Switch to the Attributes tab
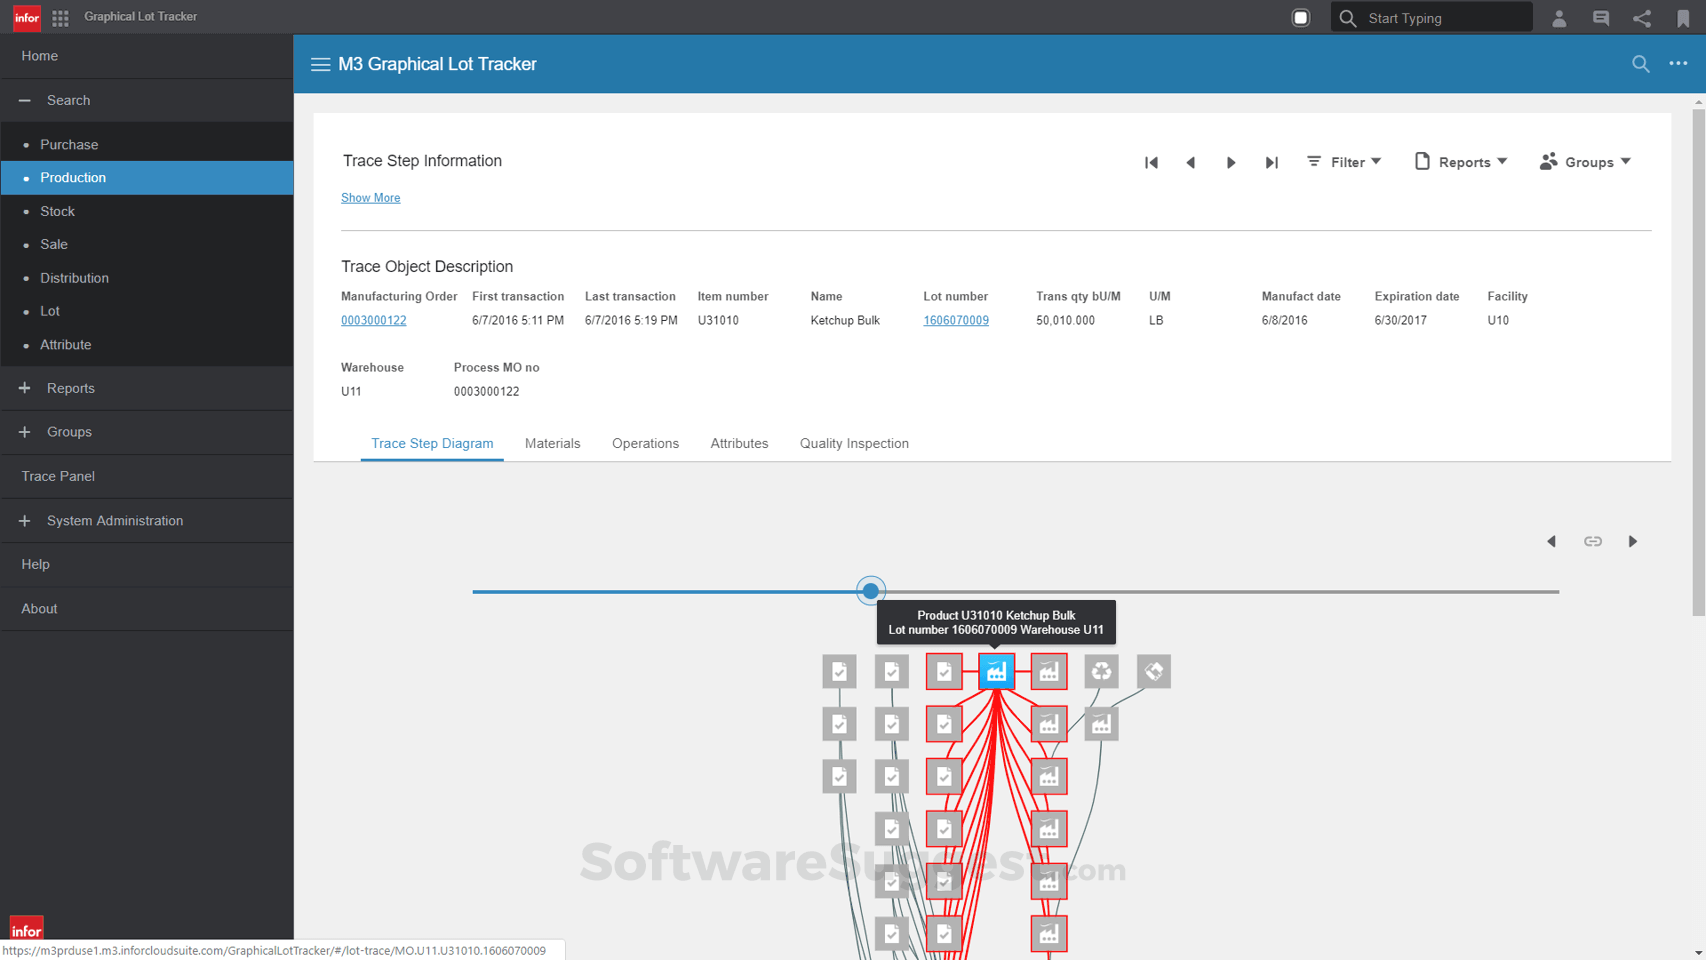The image size is (1706, 960). [x=739, y=444]
